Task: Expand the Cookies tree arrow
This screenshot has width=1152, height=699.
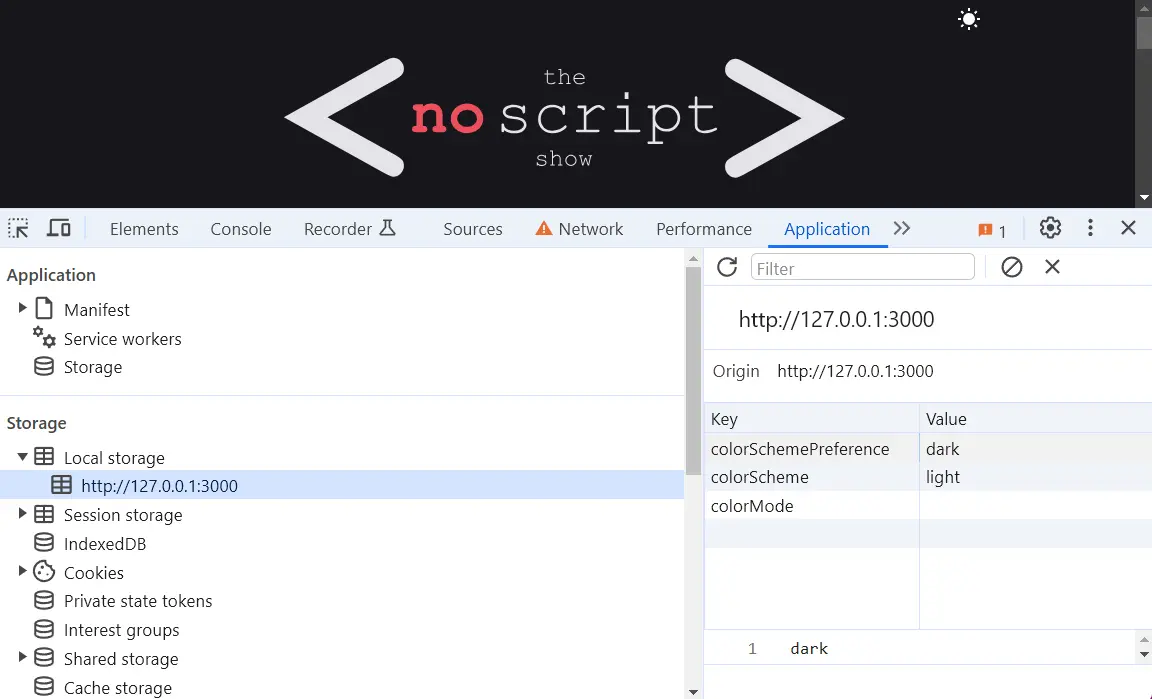Action: point(22,570)
